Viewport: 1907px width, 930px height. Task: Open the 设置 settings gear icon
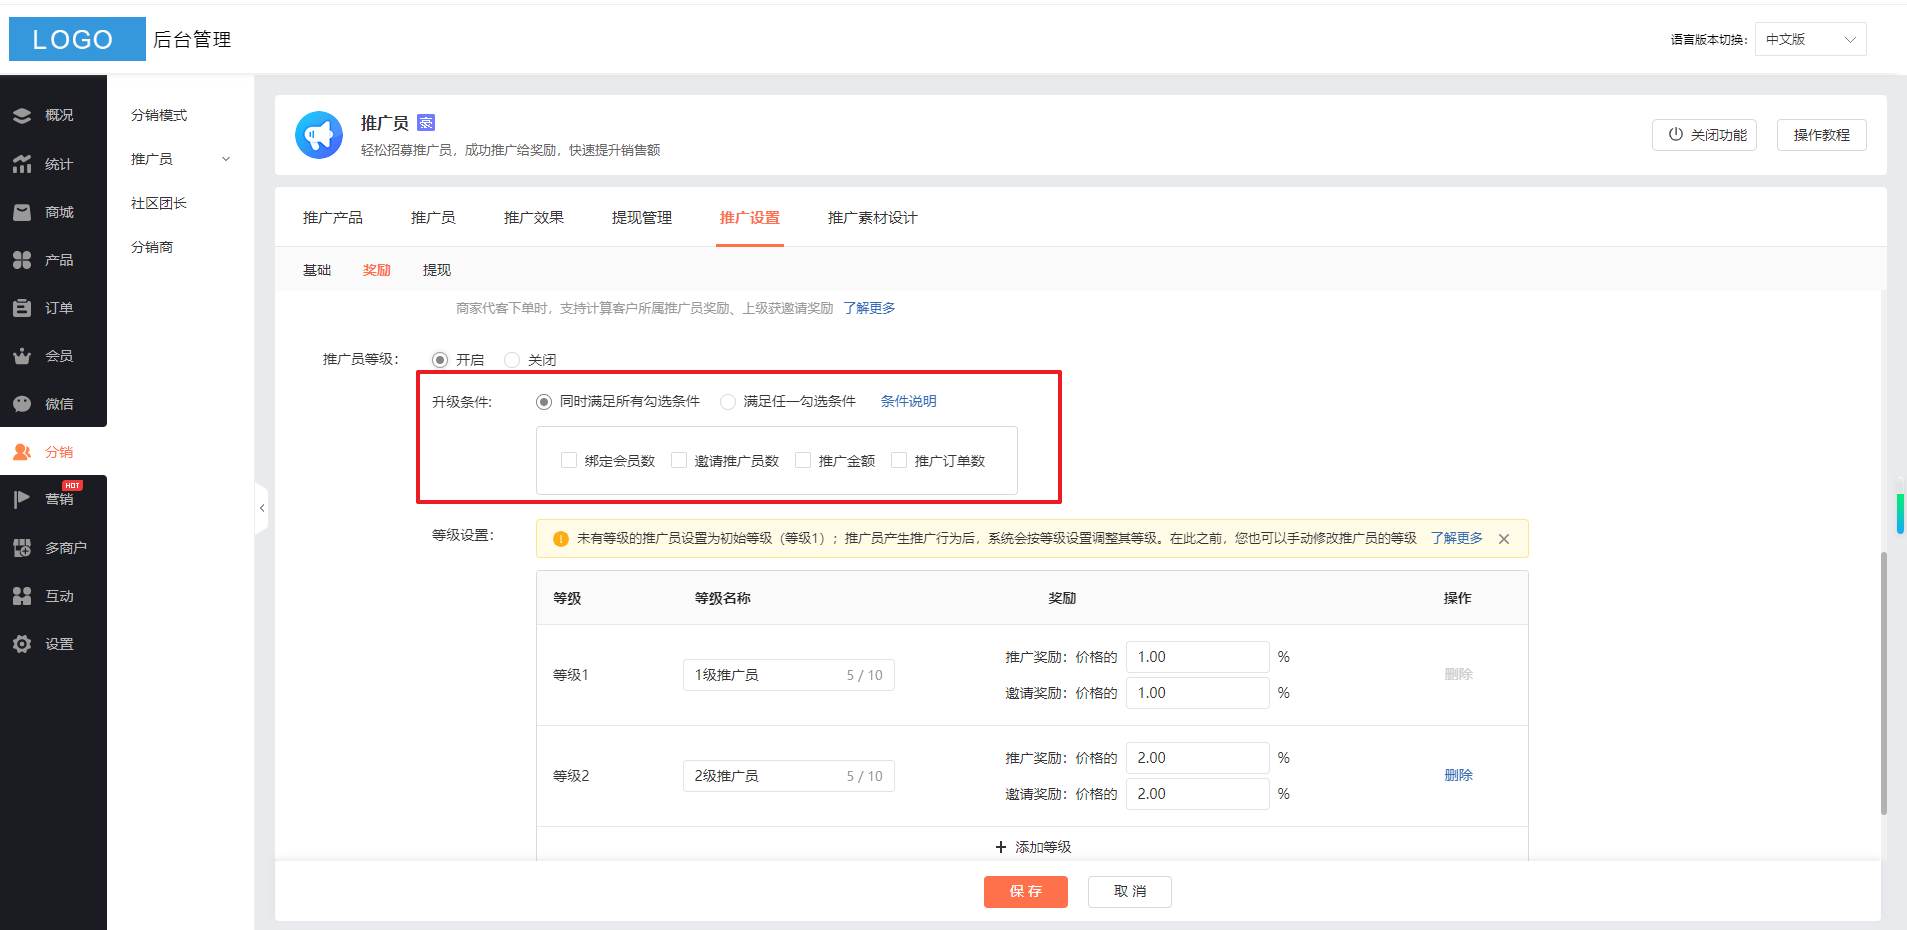point(22,644)
